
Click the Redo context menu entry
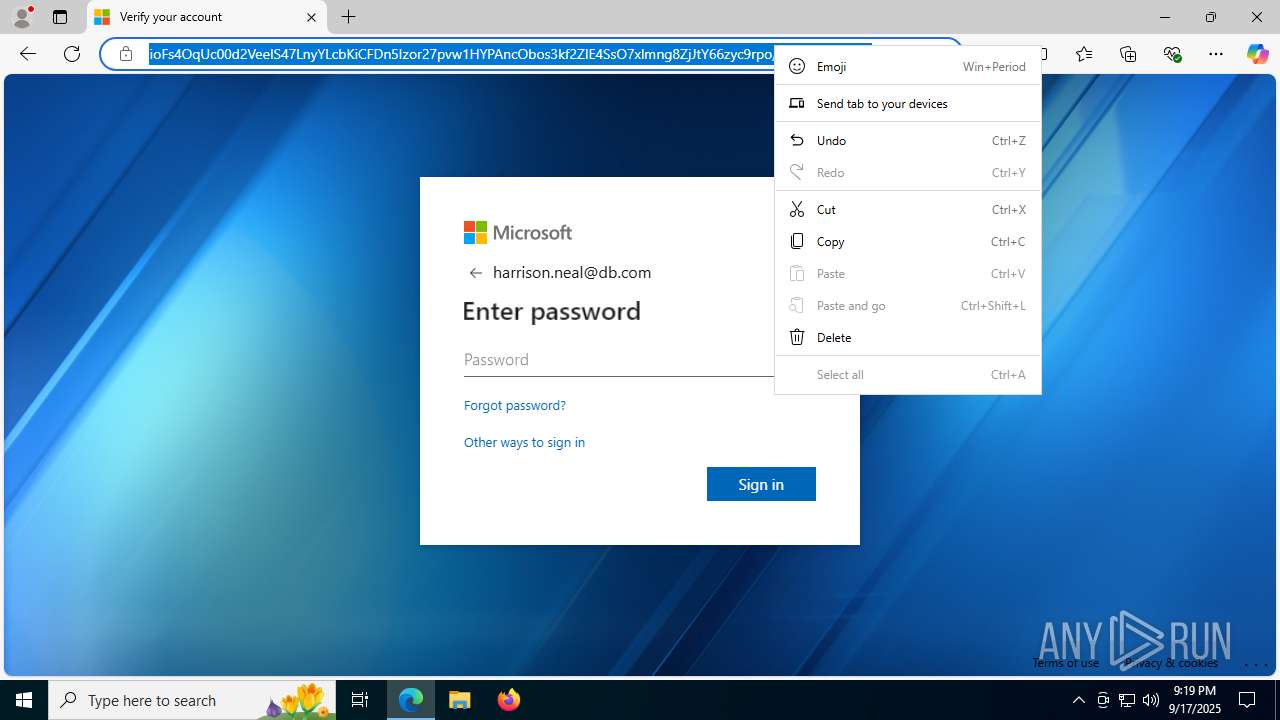(x=908, y=172)
